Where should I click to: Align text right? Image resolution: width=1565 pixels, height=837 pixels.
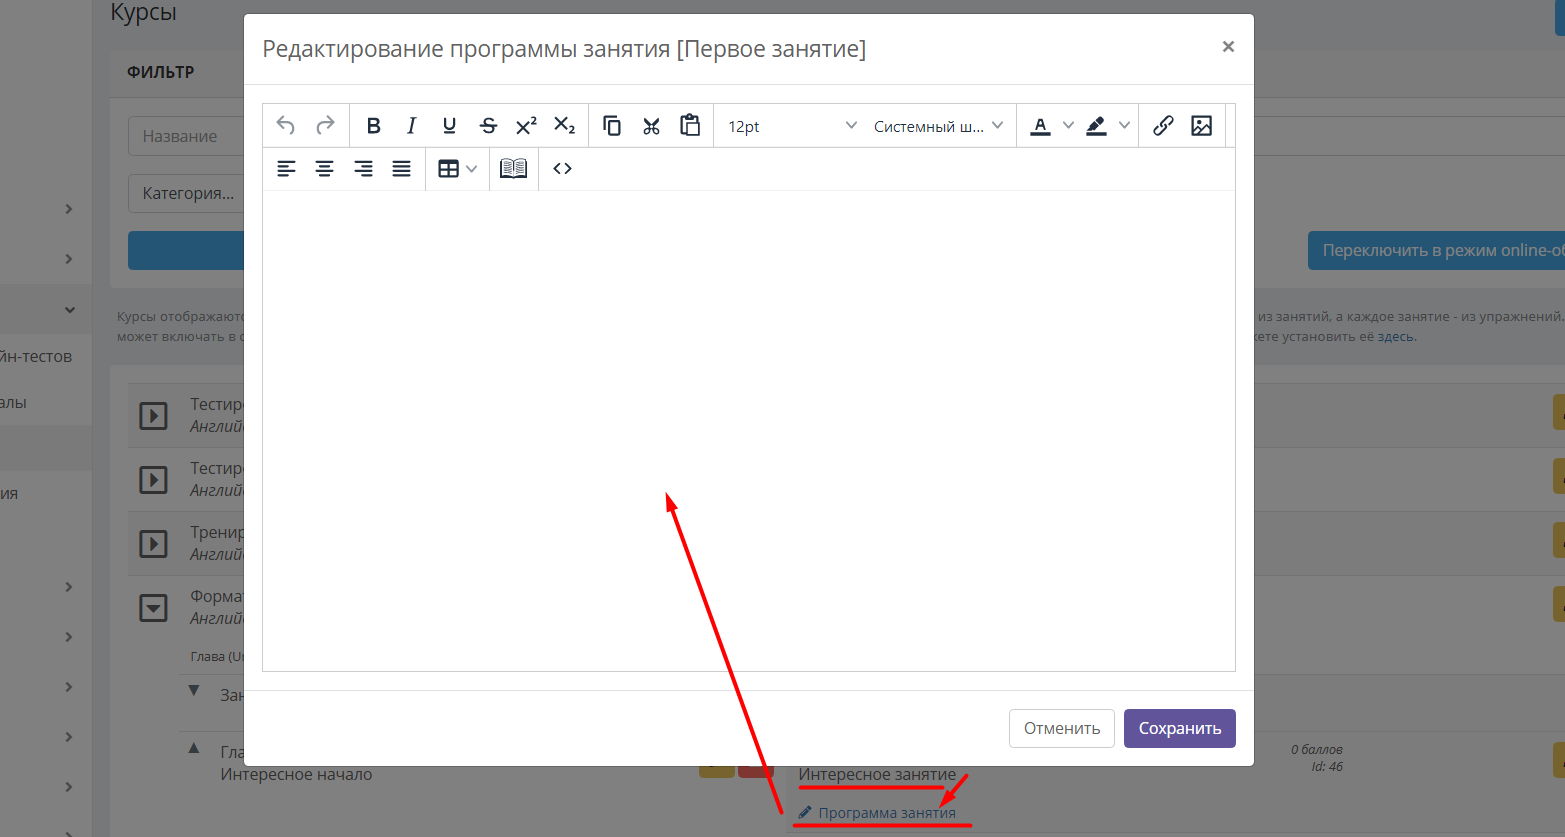pos(363,168)
